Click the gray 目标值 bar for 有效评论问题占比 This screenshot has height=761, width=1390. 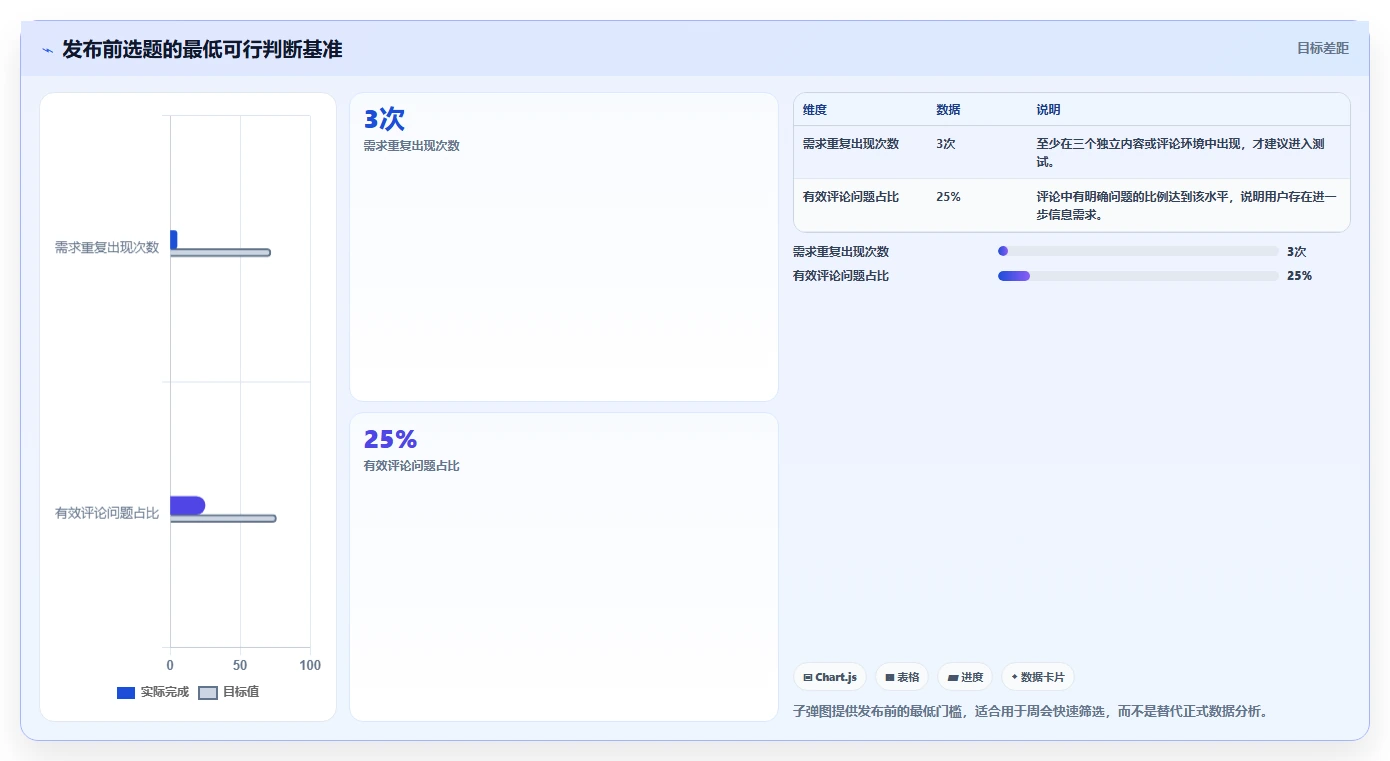tap(223, 518)
